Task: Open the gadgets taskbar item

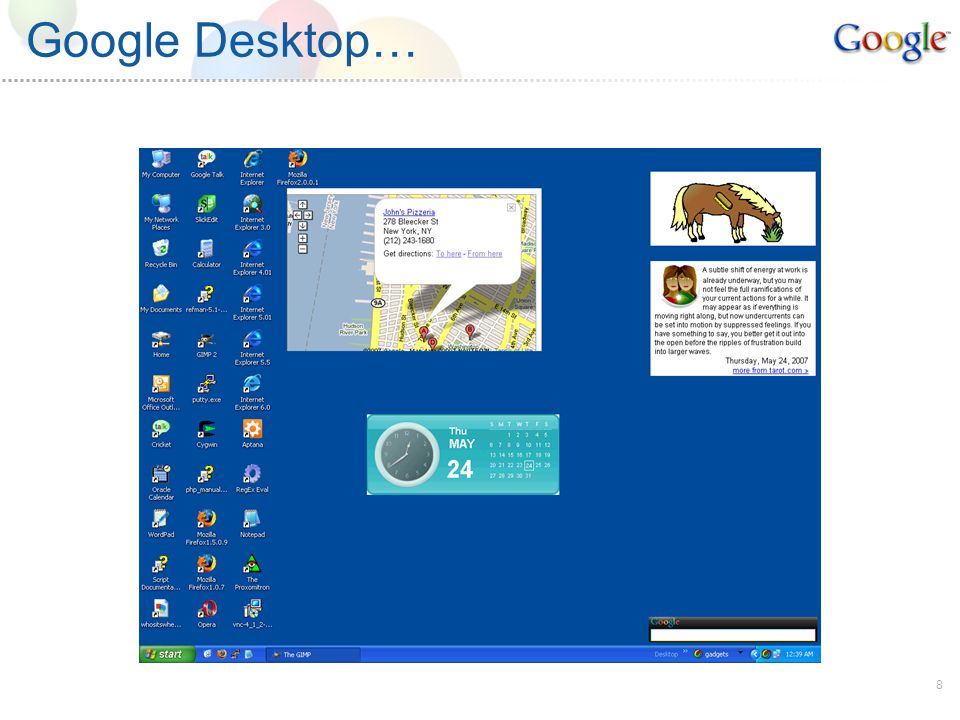Action: coord(711,654)
